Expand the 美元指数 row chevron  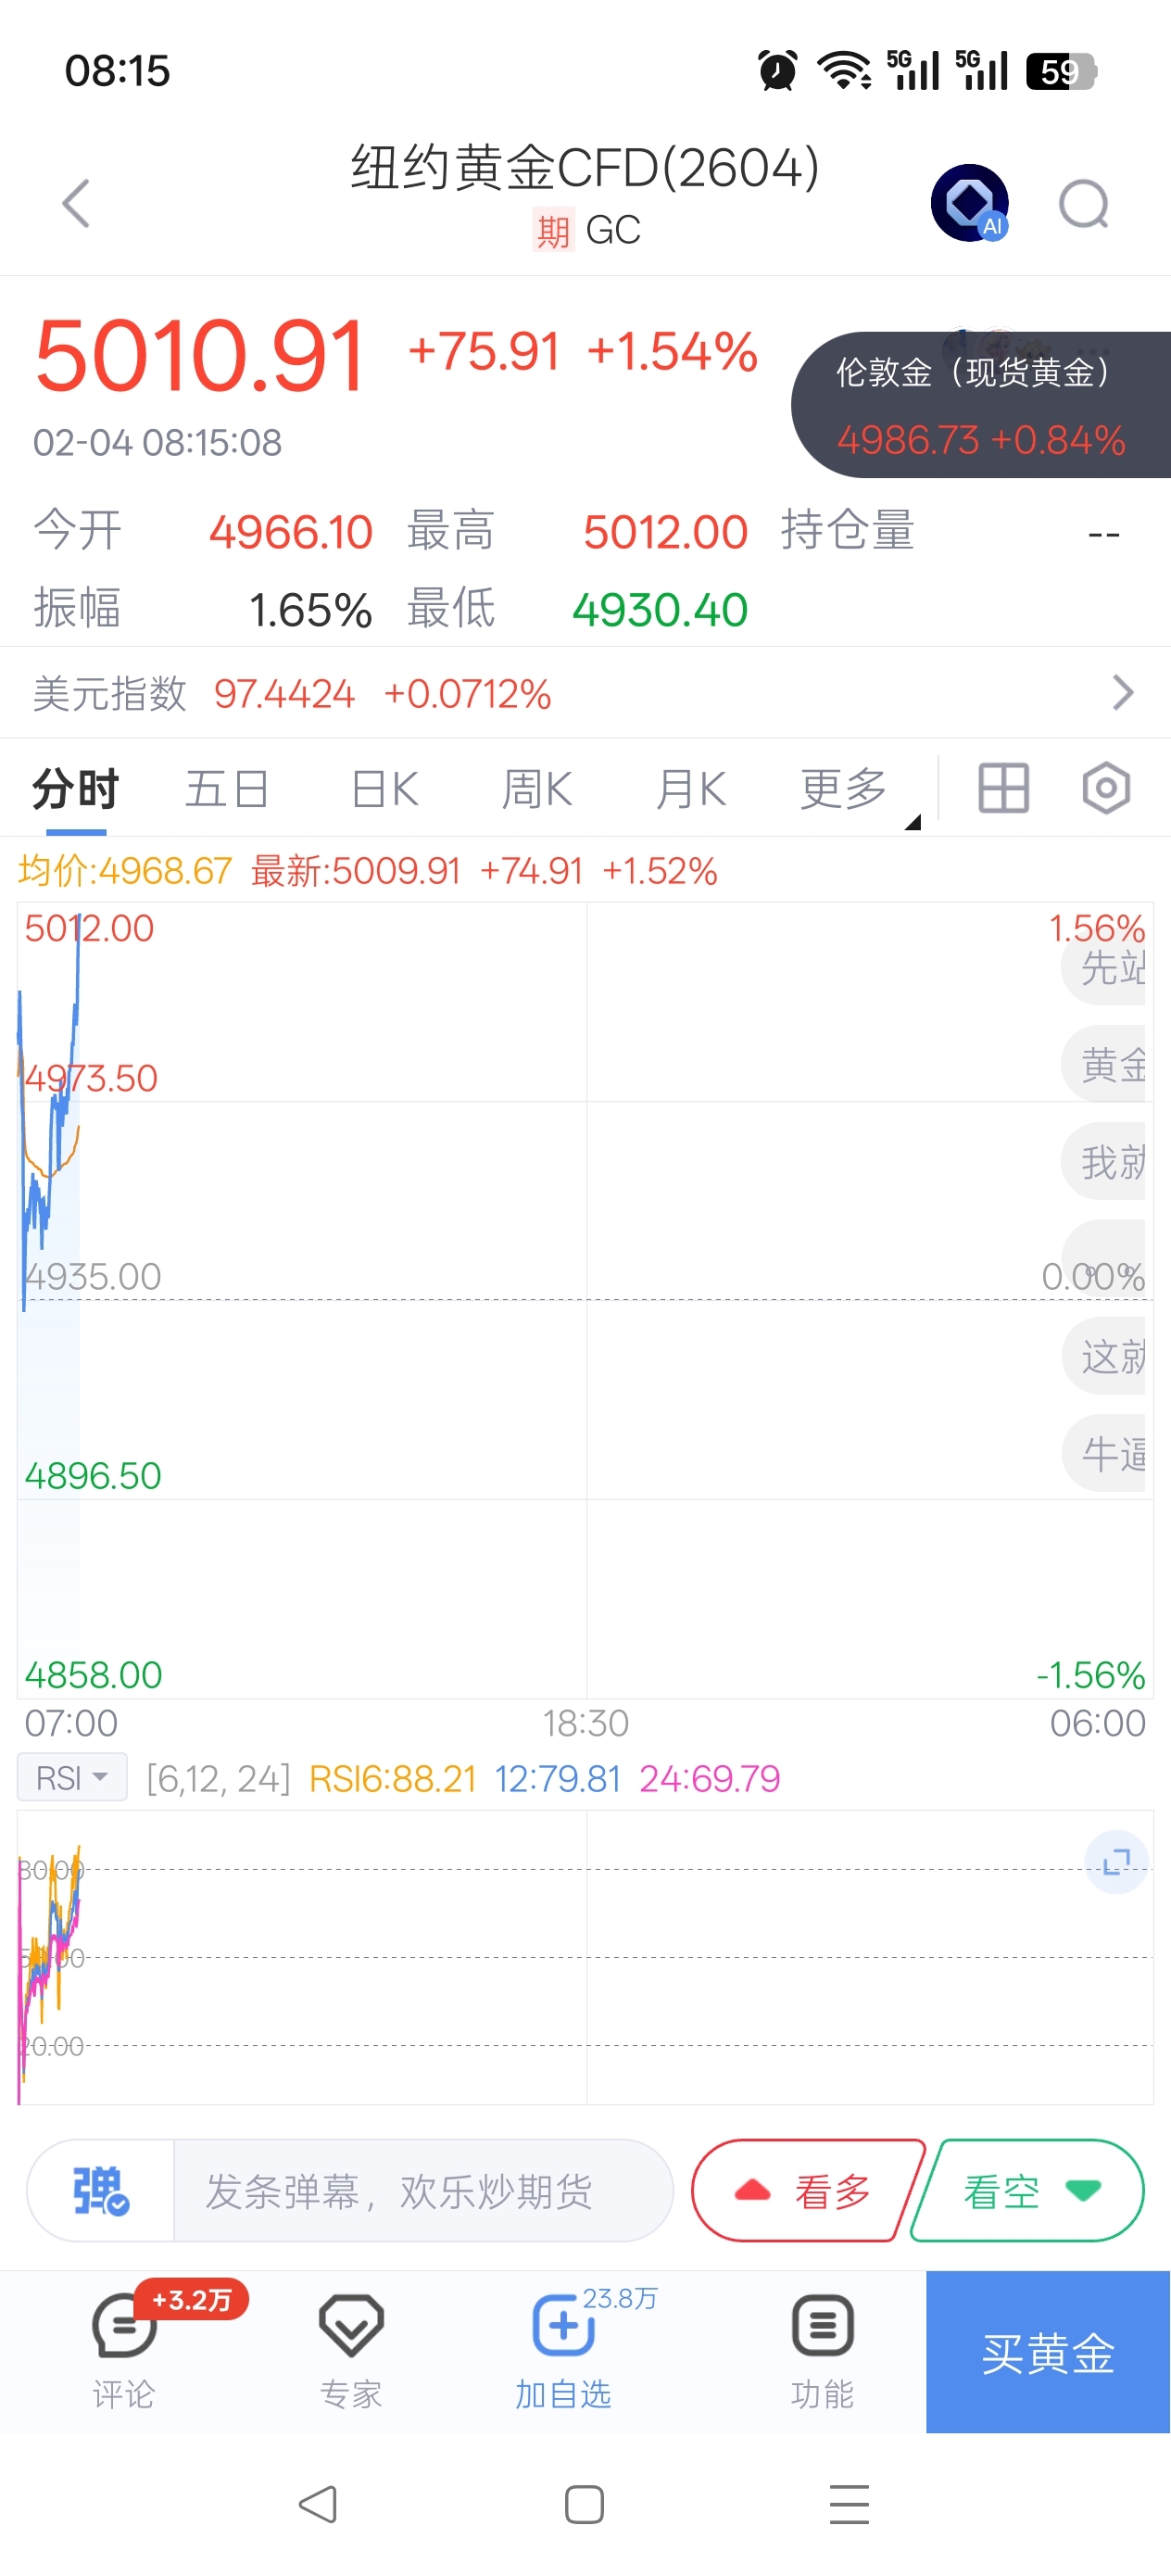[1122, 692]
